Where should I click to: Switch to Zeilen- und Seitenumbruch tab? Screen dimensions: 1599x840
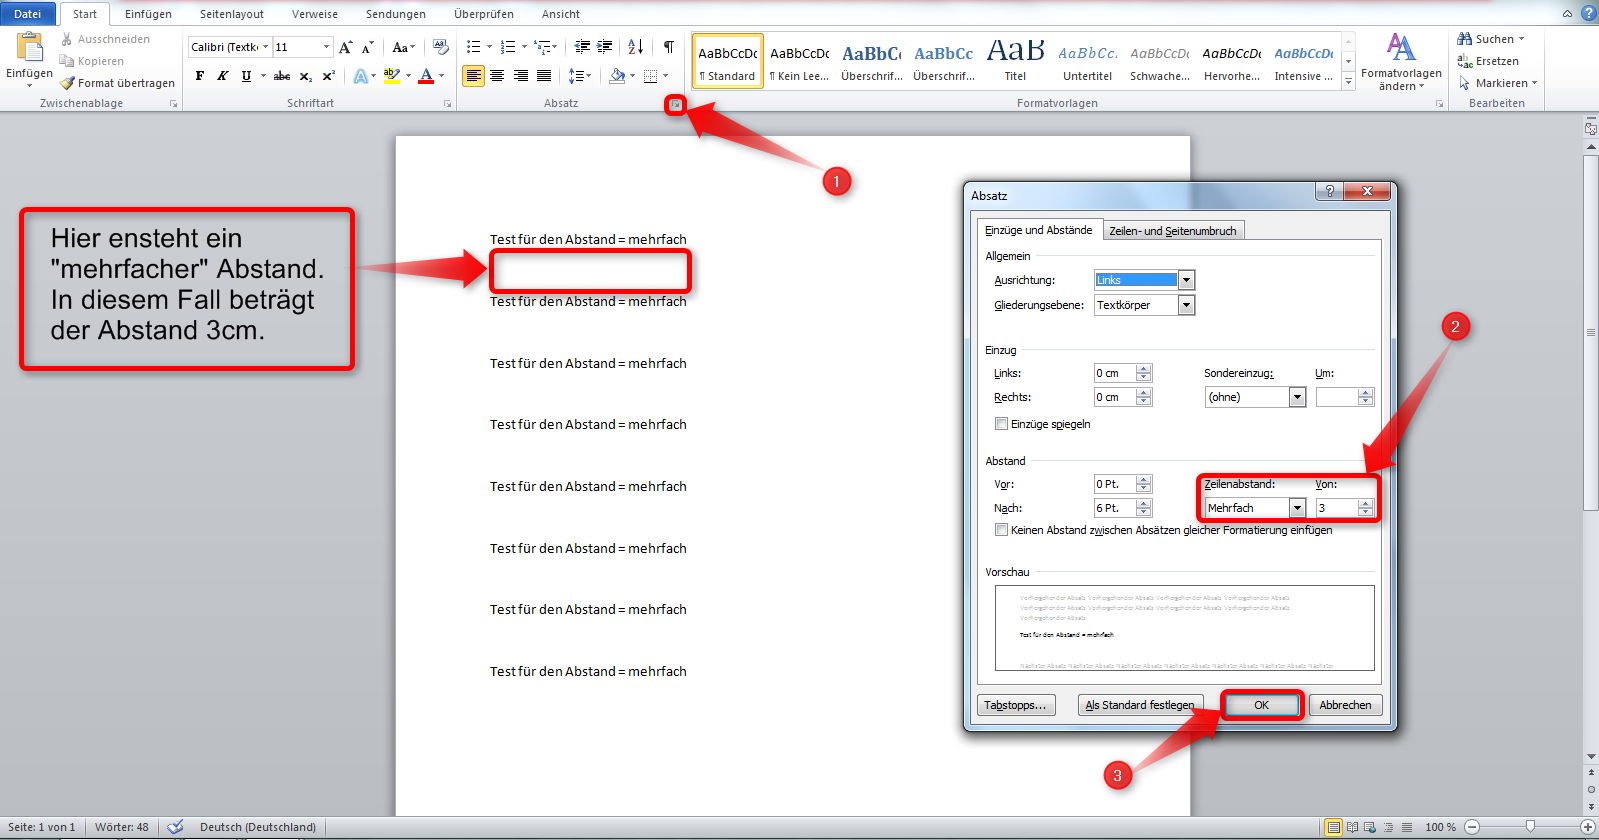click(1173, 231)
